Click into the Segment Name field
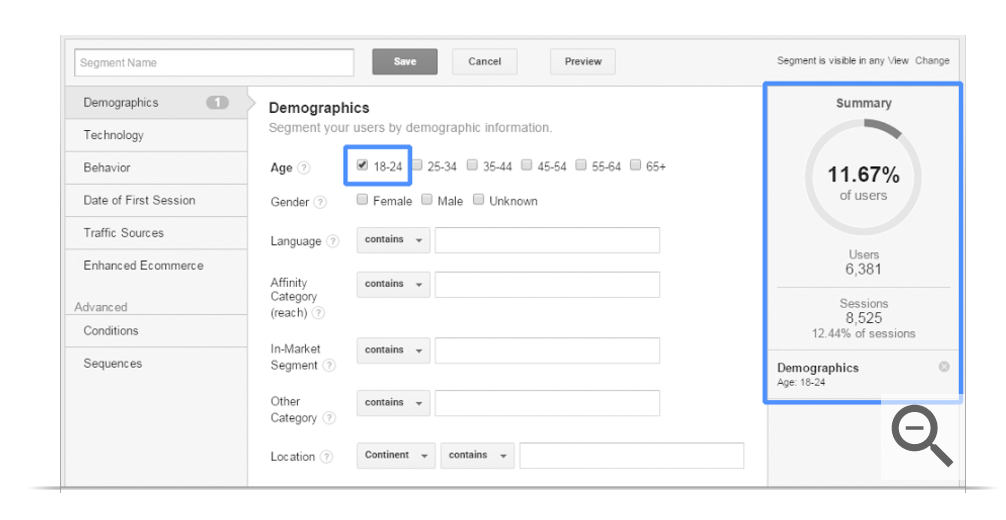Viewport: 1006px width, 520px height. (214, 63)
